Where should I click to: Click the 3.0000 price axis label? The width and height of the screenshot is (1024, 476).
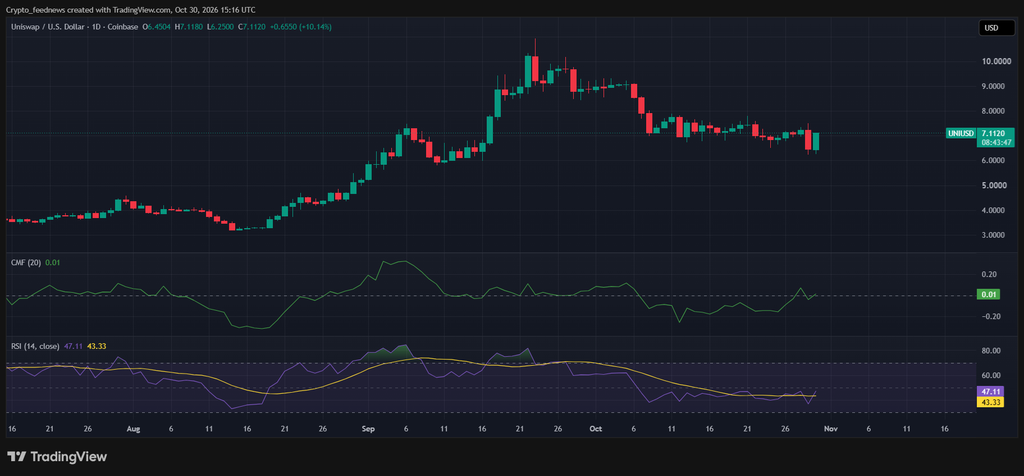pyautogui.click(x=992, y=235)
